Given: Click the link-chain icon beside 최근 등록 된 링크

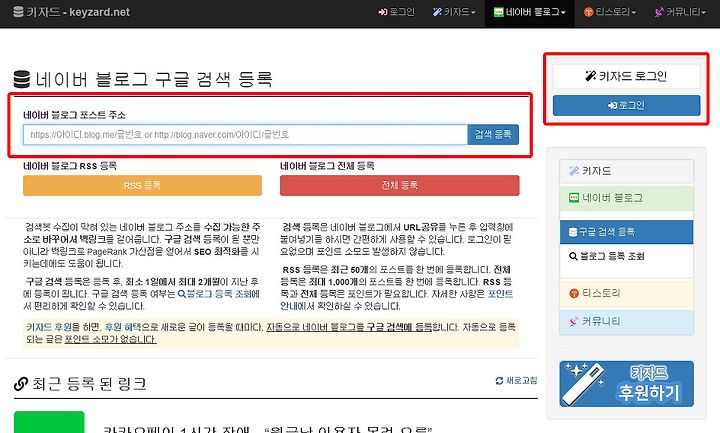Looking at the screenshot, I should tap(21, 383).
